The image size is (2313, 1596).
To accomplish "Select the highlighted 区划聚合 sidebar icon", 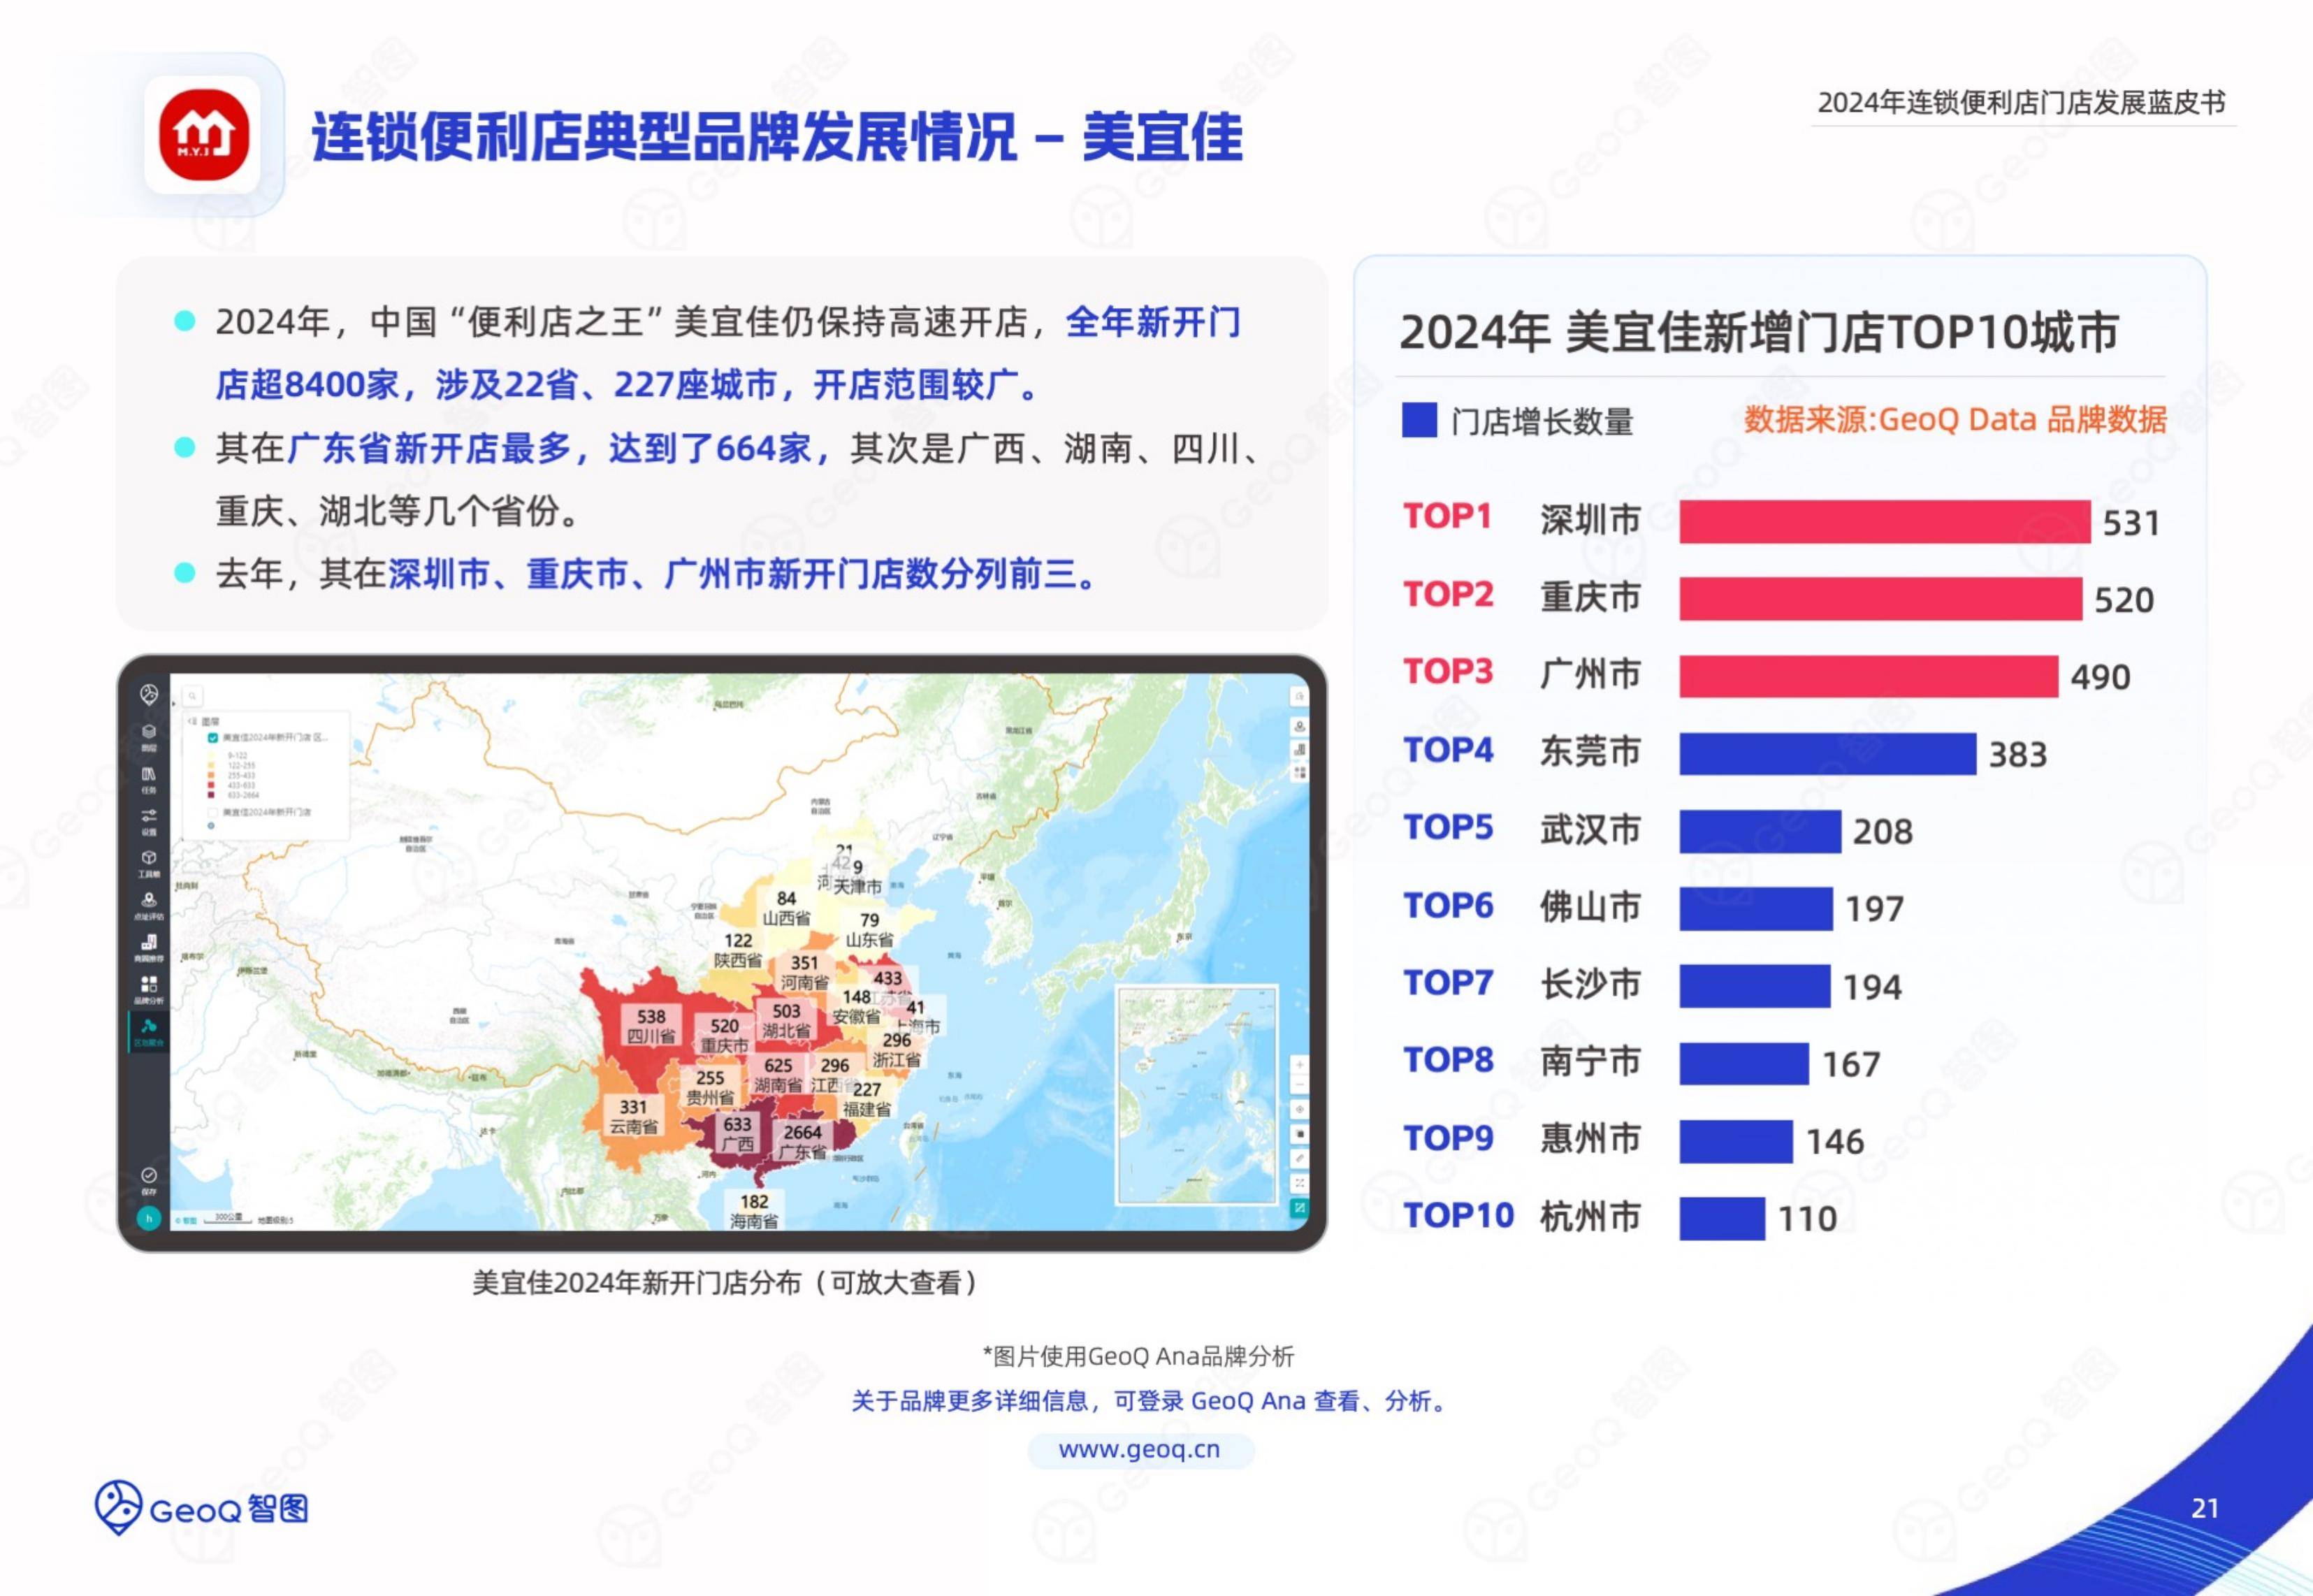I will 149,1031.
